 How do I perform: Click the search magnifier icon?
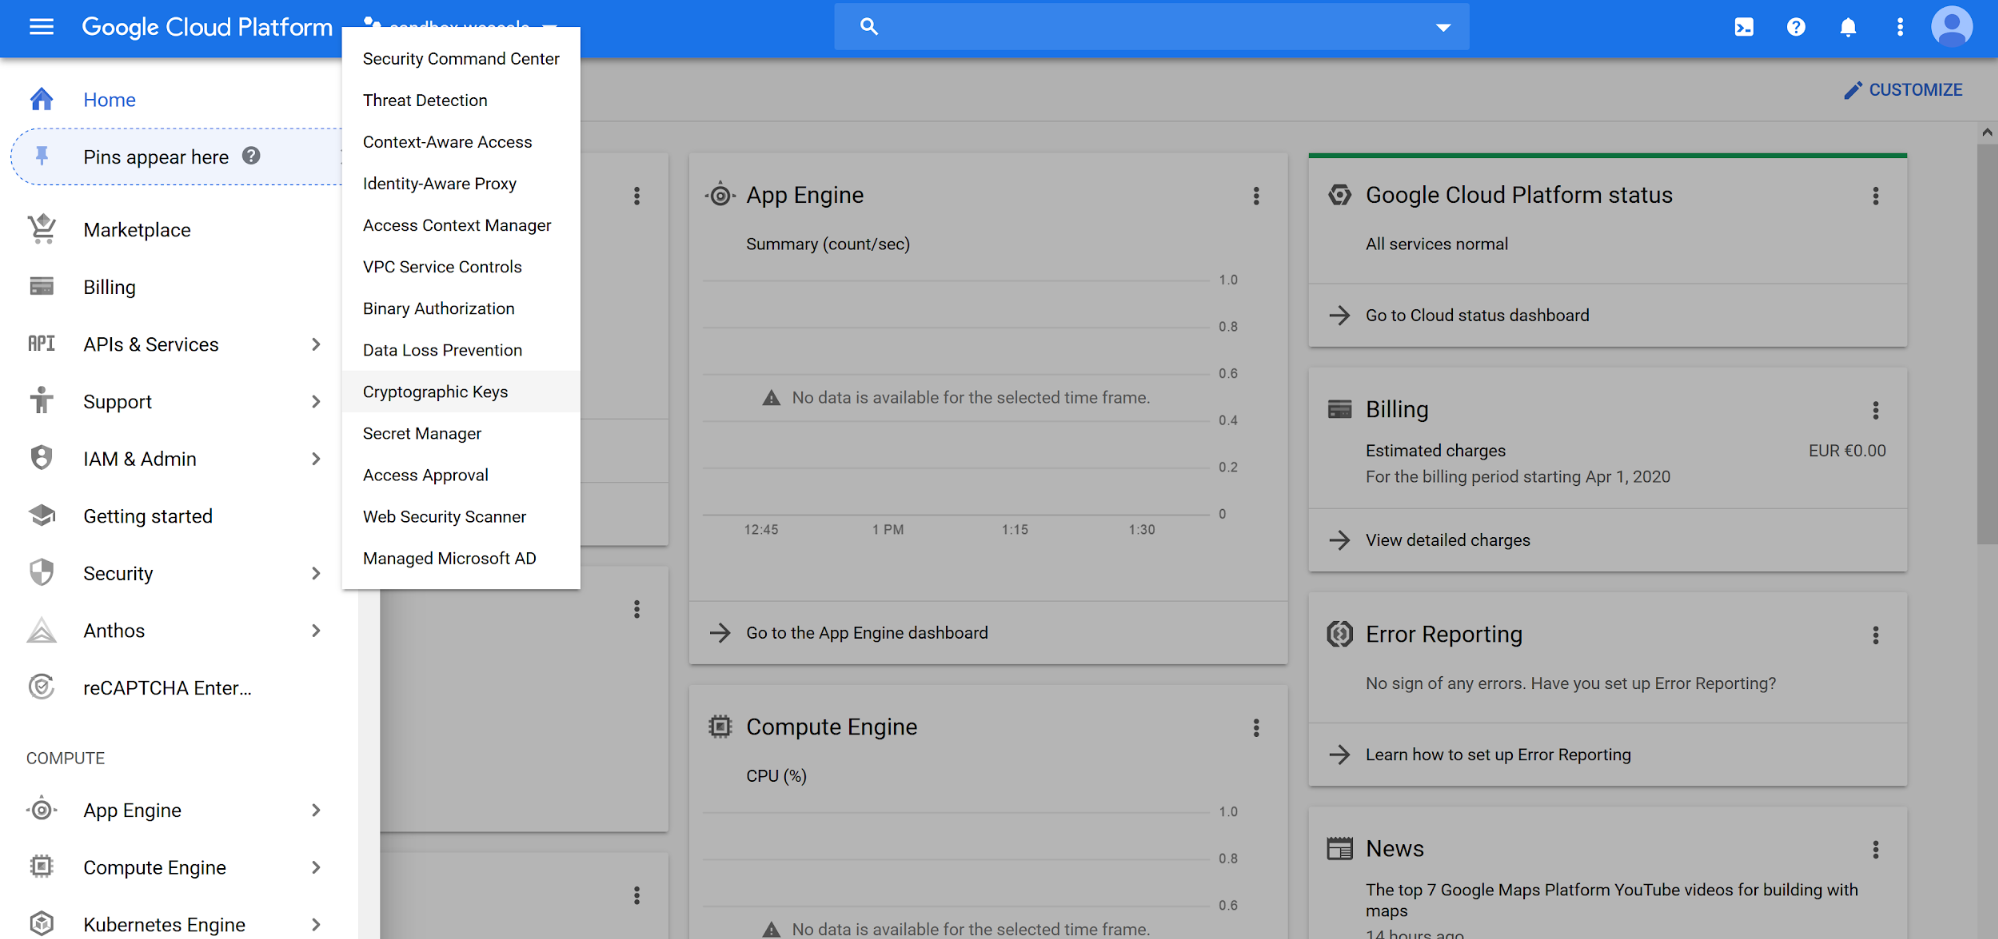[869, 27]
